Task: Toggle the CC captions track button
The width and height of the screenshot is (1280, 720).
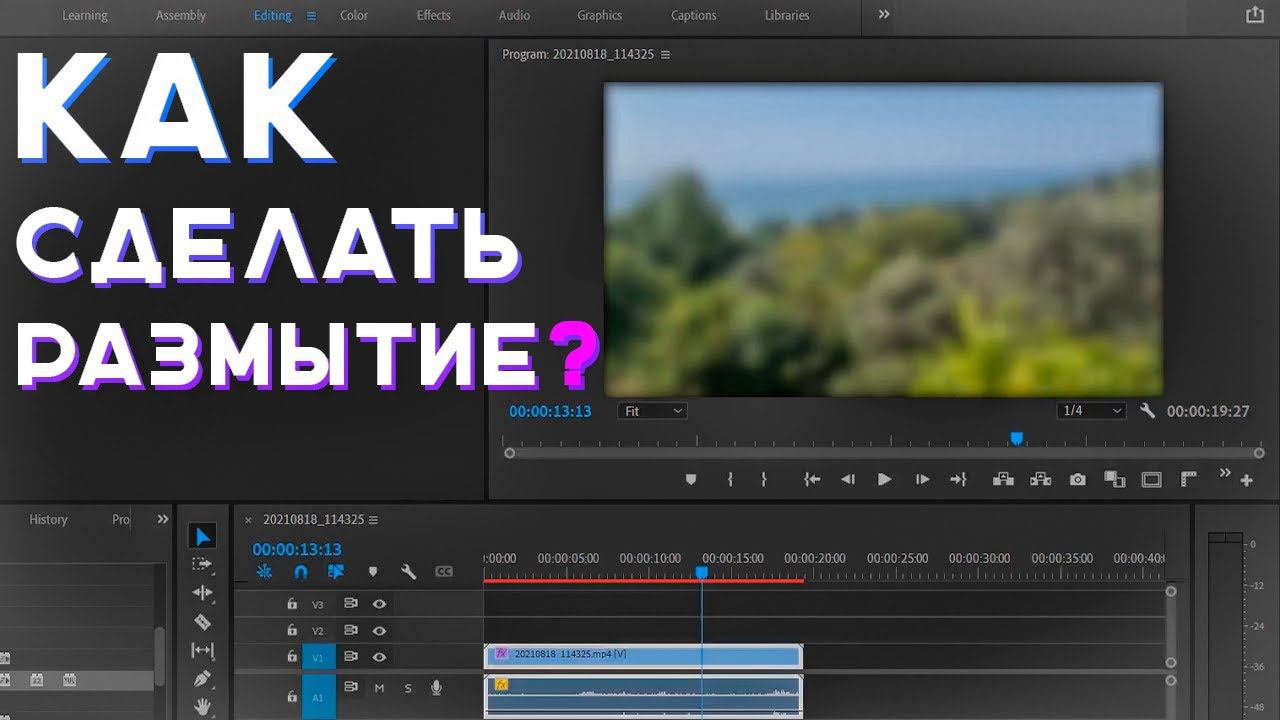Action: 444,572
